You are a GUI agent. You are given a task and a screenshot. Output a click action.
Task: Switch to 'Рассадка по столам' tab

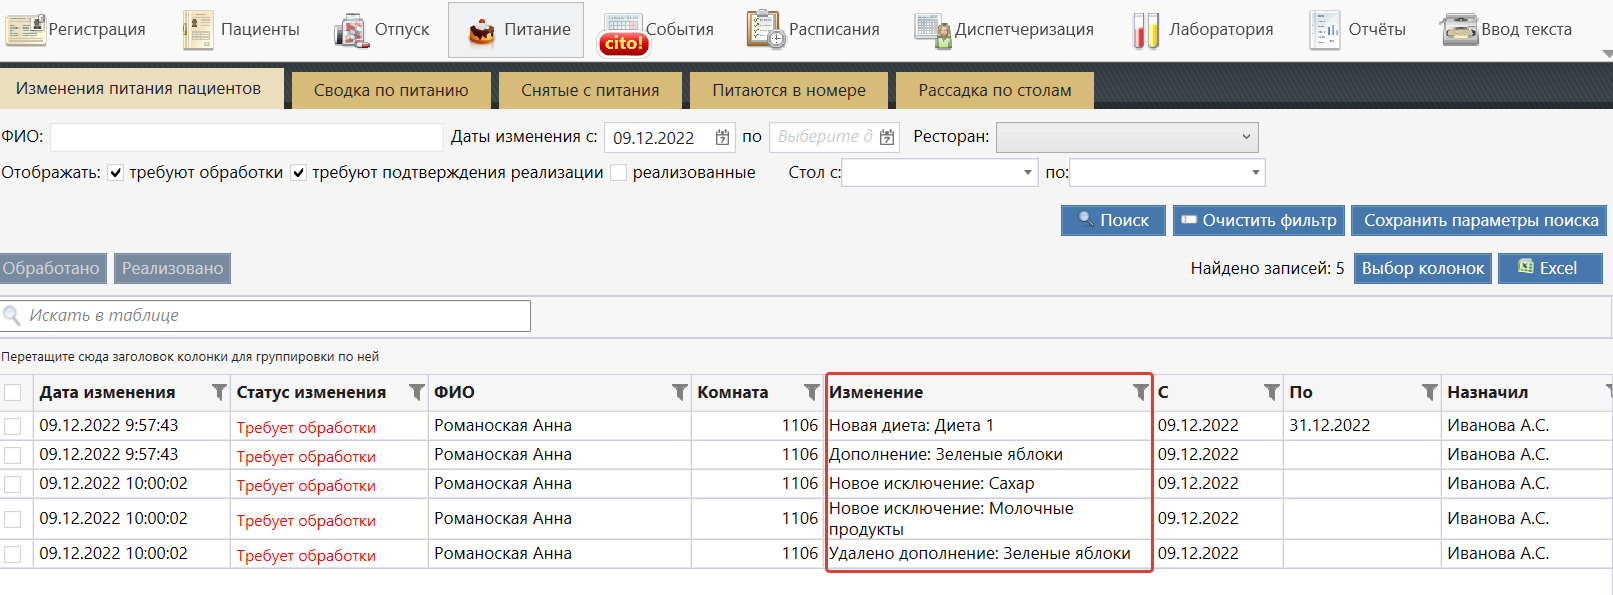click(994, 90)
